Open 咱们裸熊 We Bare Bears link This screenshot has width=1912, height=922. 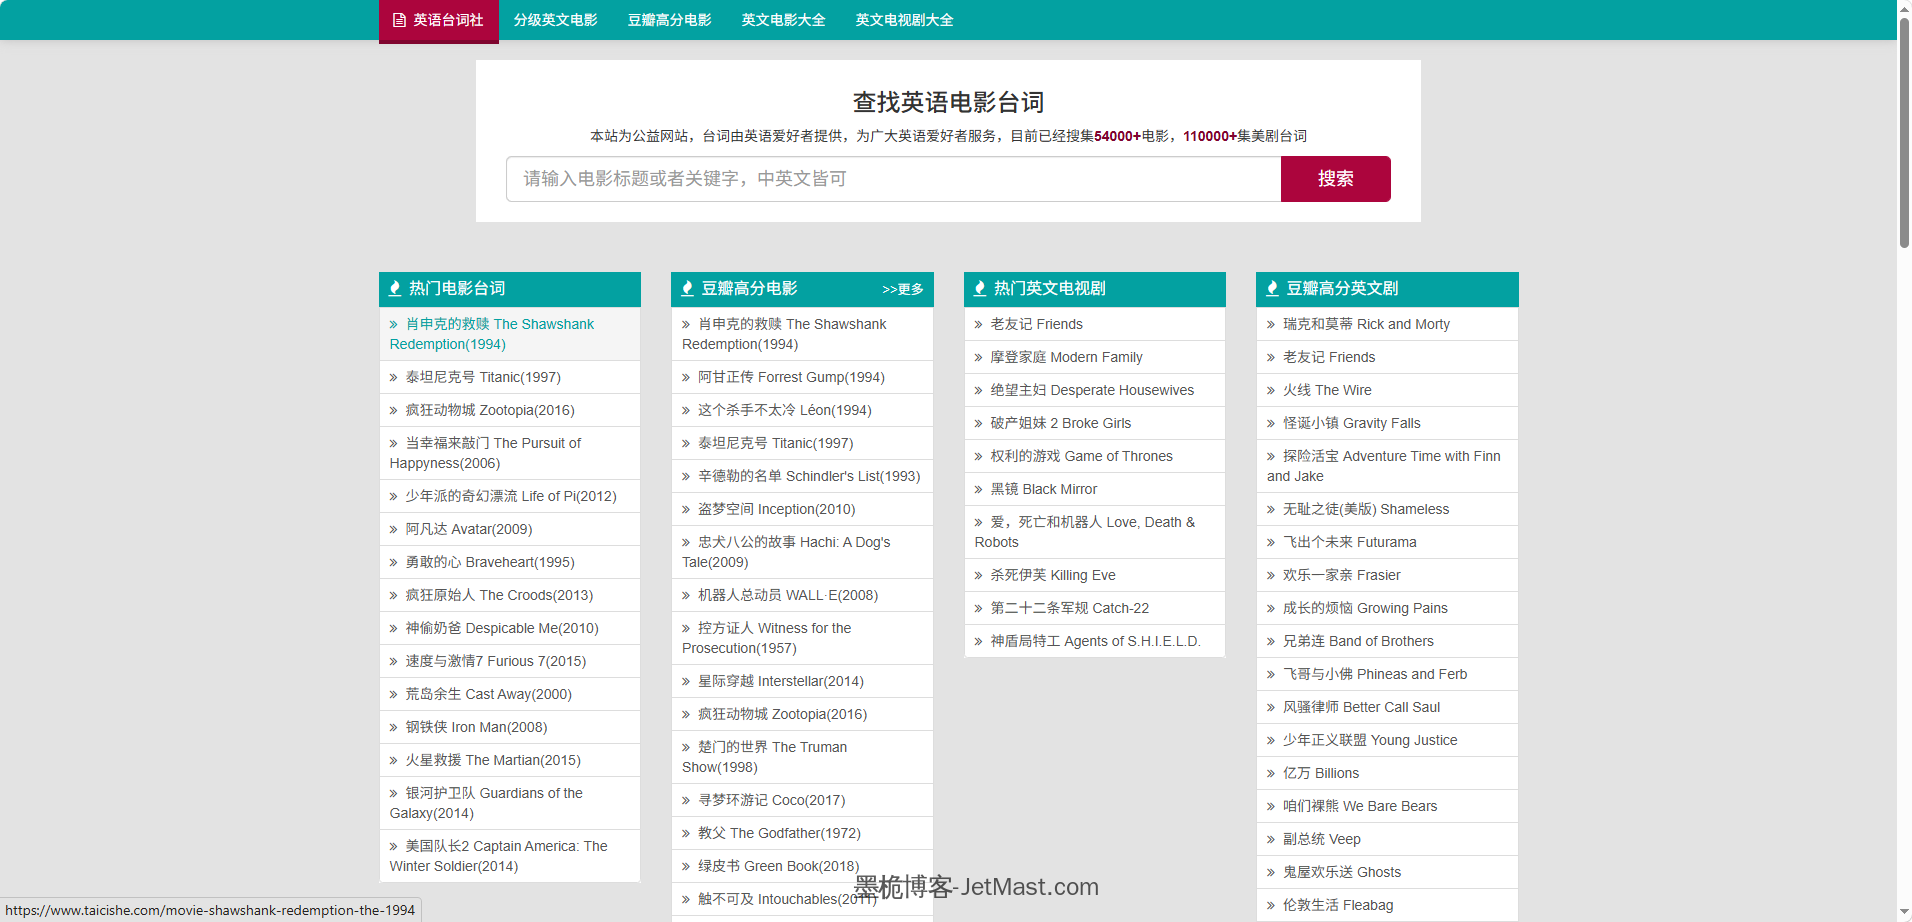pyautogui.click(x=1360, y=806)
